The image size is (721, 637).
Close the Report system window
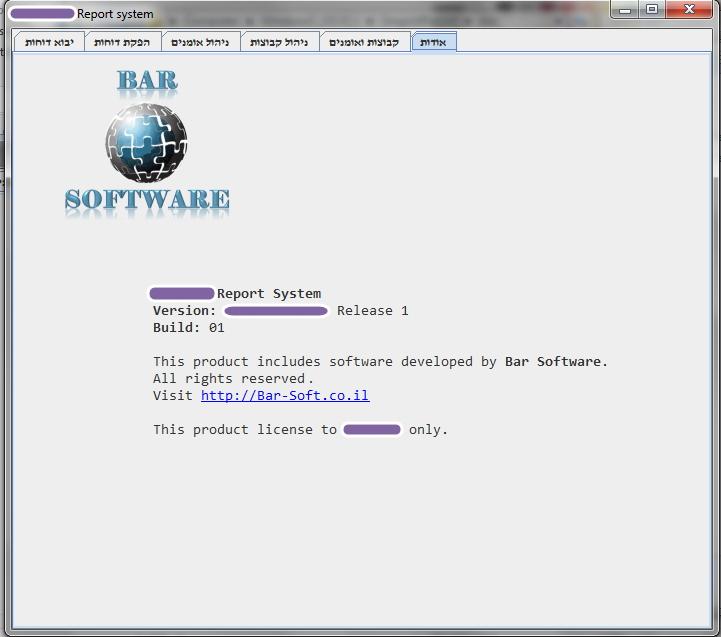coord(689,10)
